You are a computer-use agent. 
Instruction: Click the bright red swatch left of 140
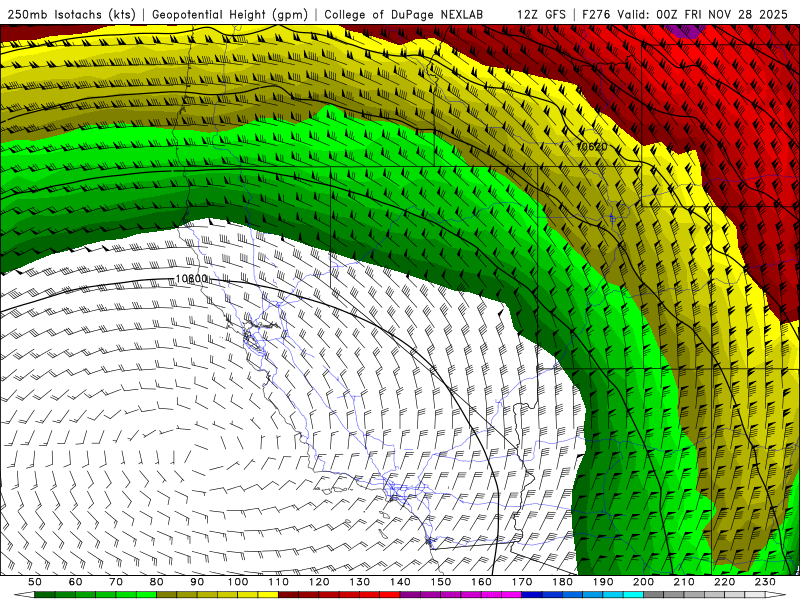(x=390, y=594)
